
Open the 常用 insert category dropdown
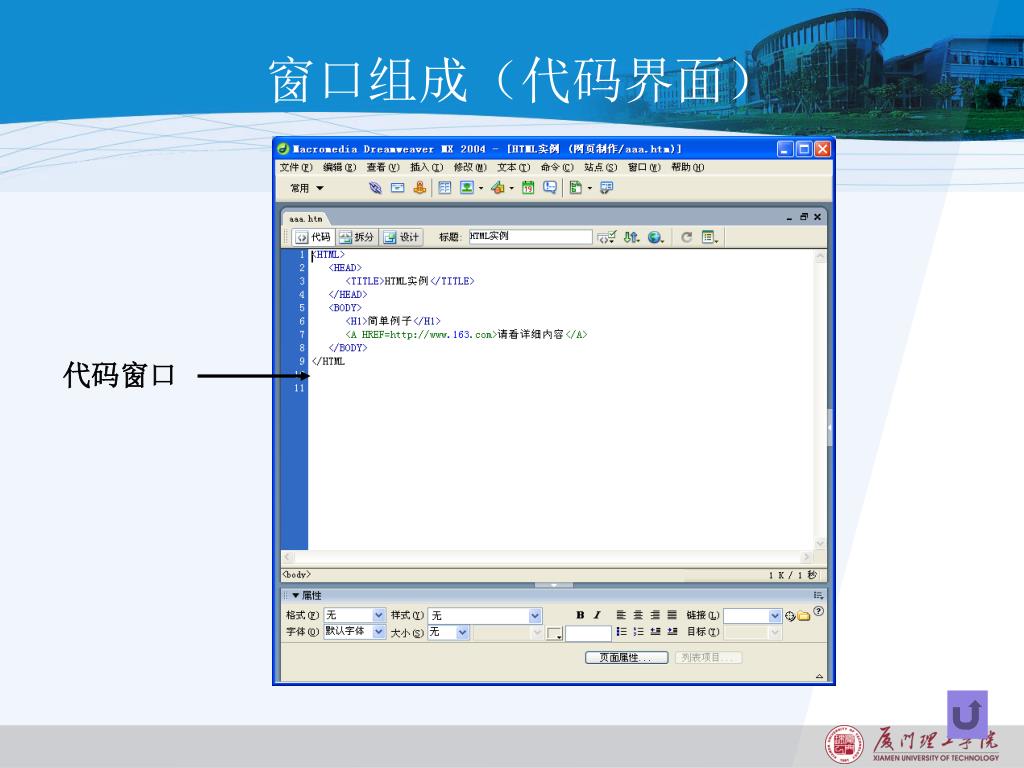click(307, 188)
